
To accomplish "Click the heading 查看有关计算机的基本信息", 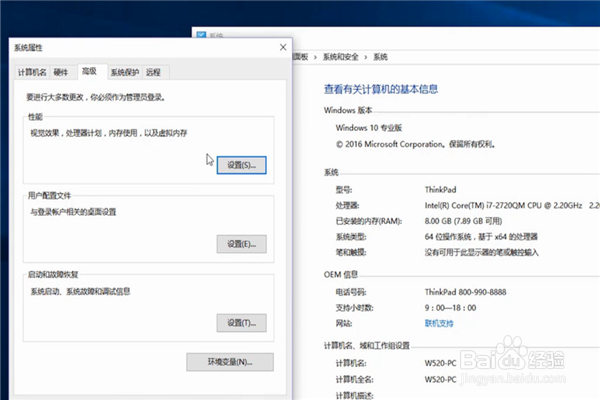I will click(381, 89).
